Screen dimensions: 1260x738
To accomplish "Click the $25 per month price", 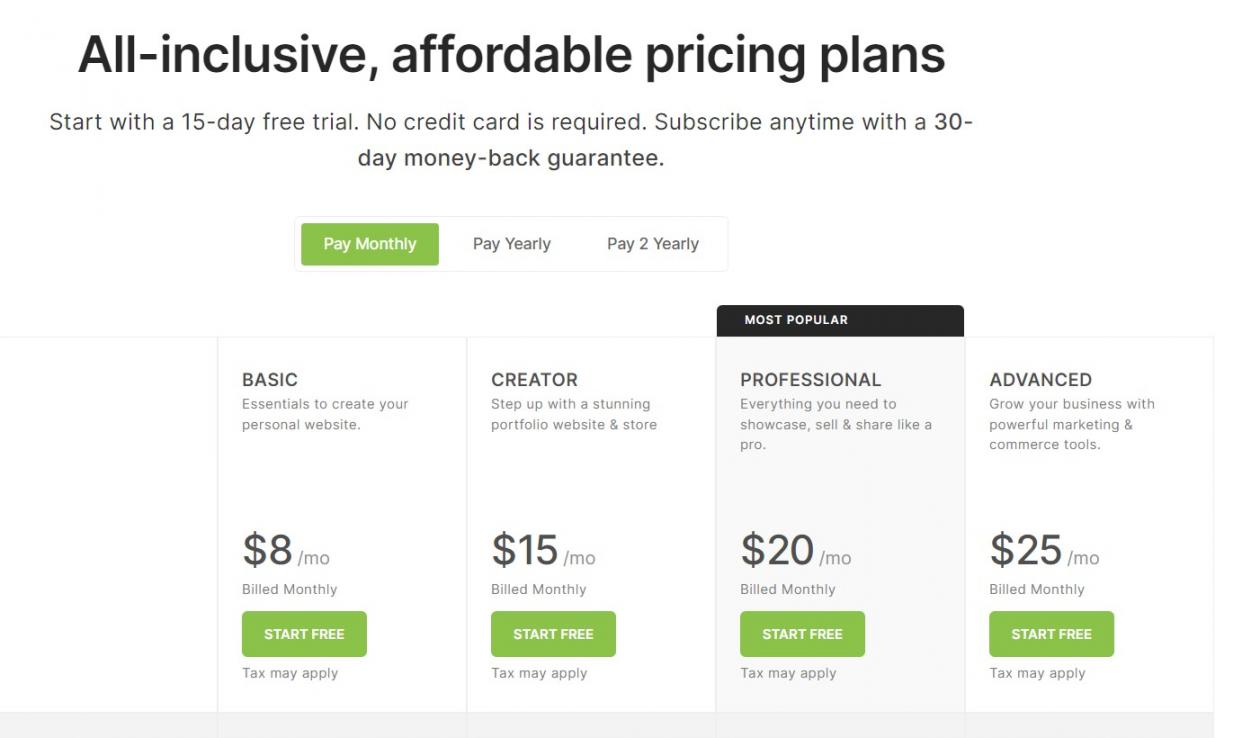I will (x=1043, y=551).
